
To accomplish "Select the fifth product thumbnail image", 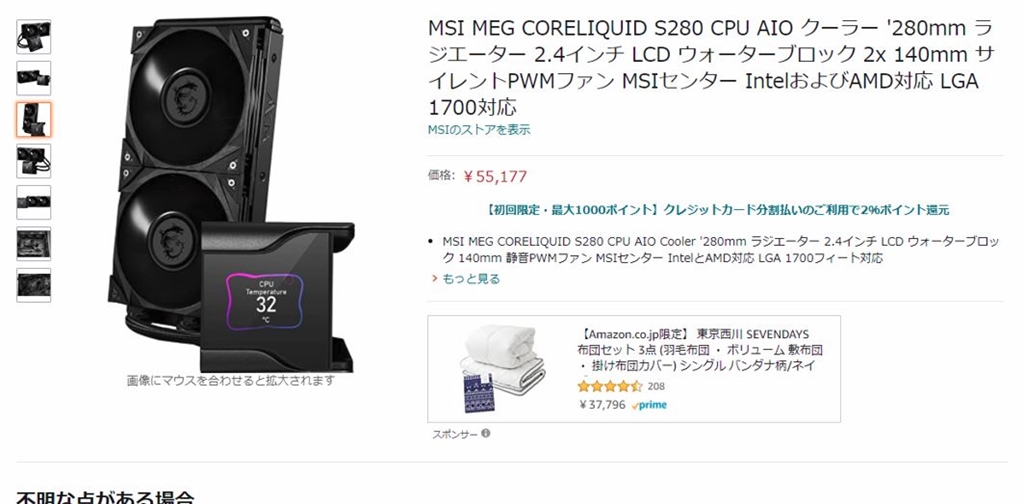I will 33,202.
